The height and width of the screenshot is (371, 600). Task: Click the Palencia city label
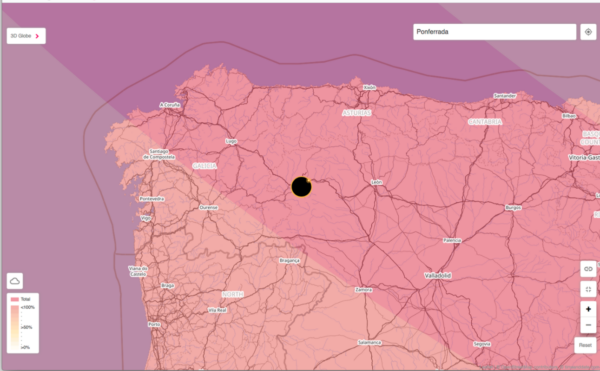pyautogui.click(x=452, y=240)
